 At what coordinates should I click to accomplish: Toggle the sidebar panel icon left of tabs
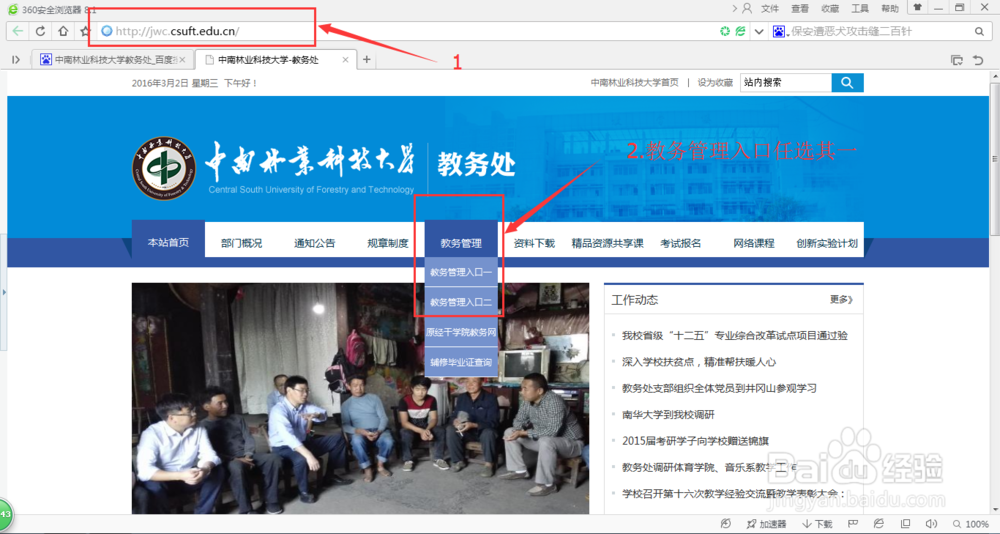point(16,59)
